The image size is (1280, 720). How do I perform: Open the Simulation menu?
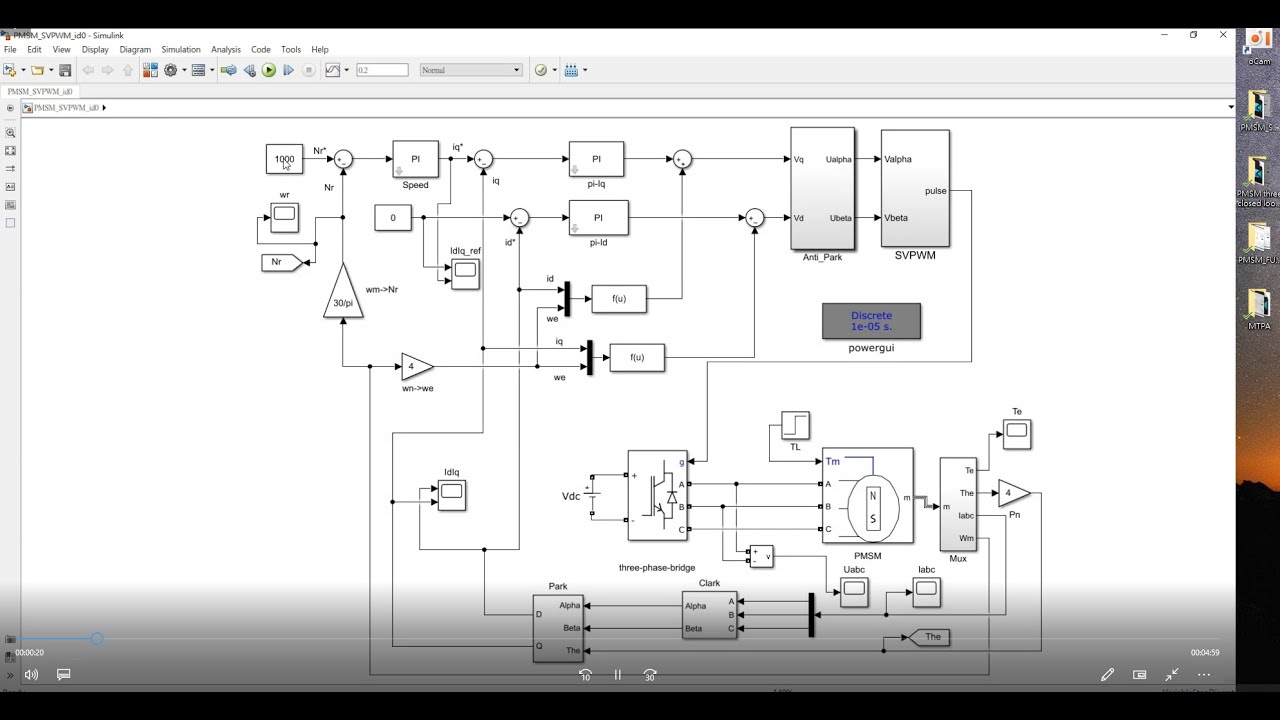[181, 49]
